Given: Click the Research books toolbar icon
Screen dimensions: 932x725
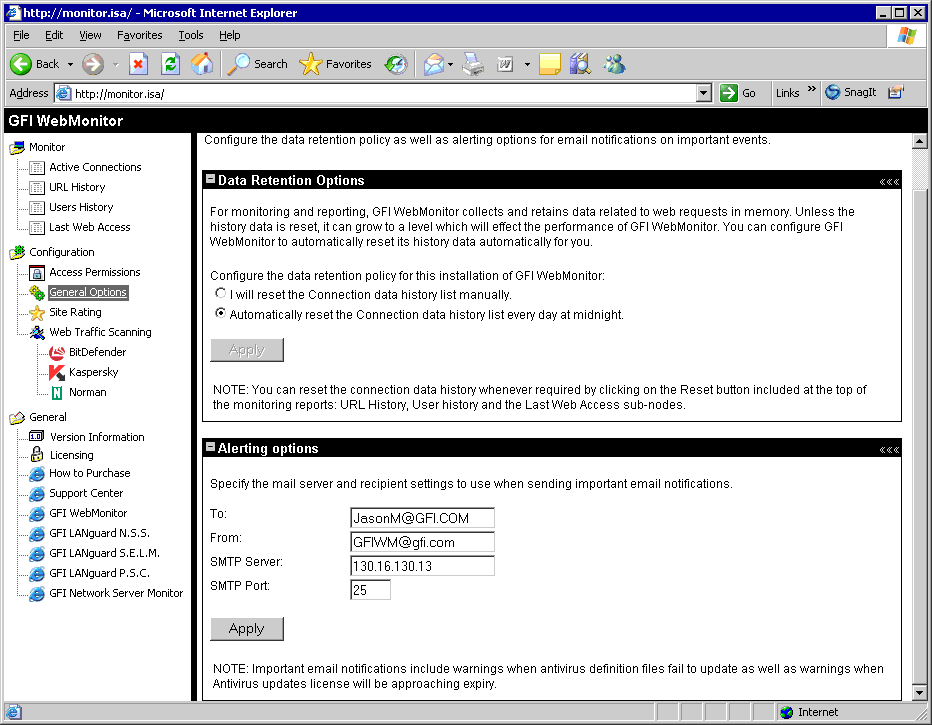Looking at the screenshot, I should coord(580,64).
